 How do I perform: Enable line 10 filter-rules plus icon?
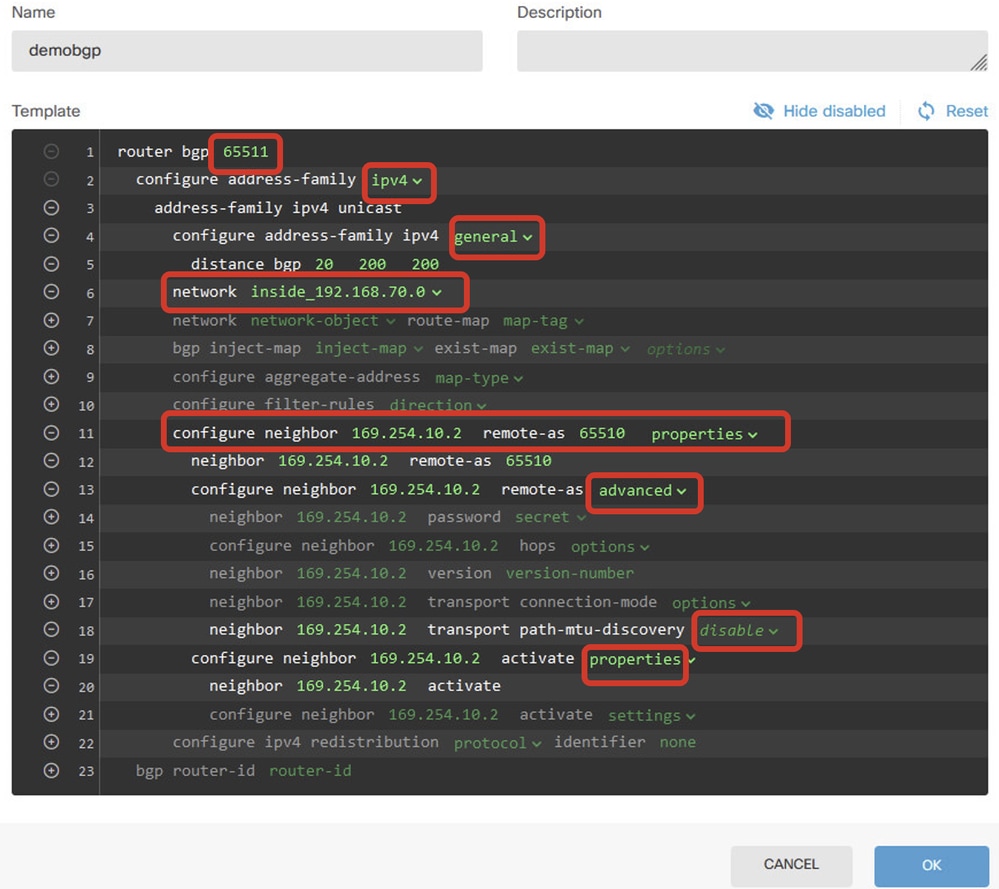pos(51,404)
